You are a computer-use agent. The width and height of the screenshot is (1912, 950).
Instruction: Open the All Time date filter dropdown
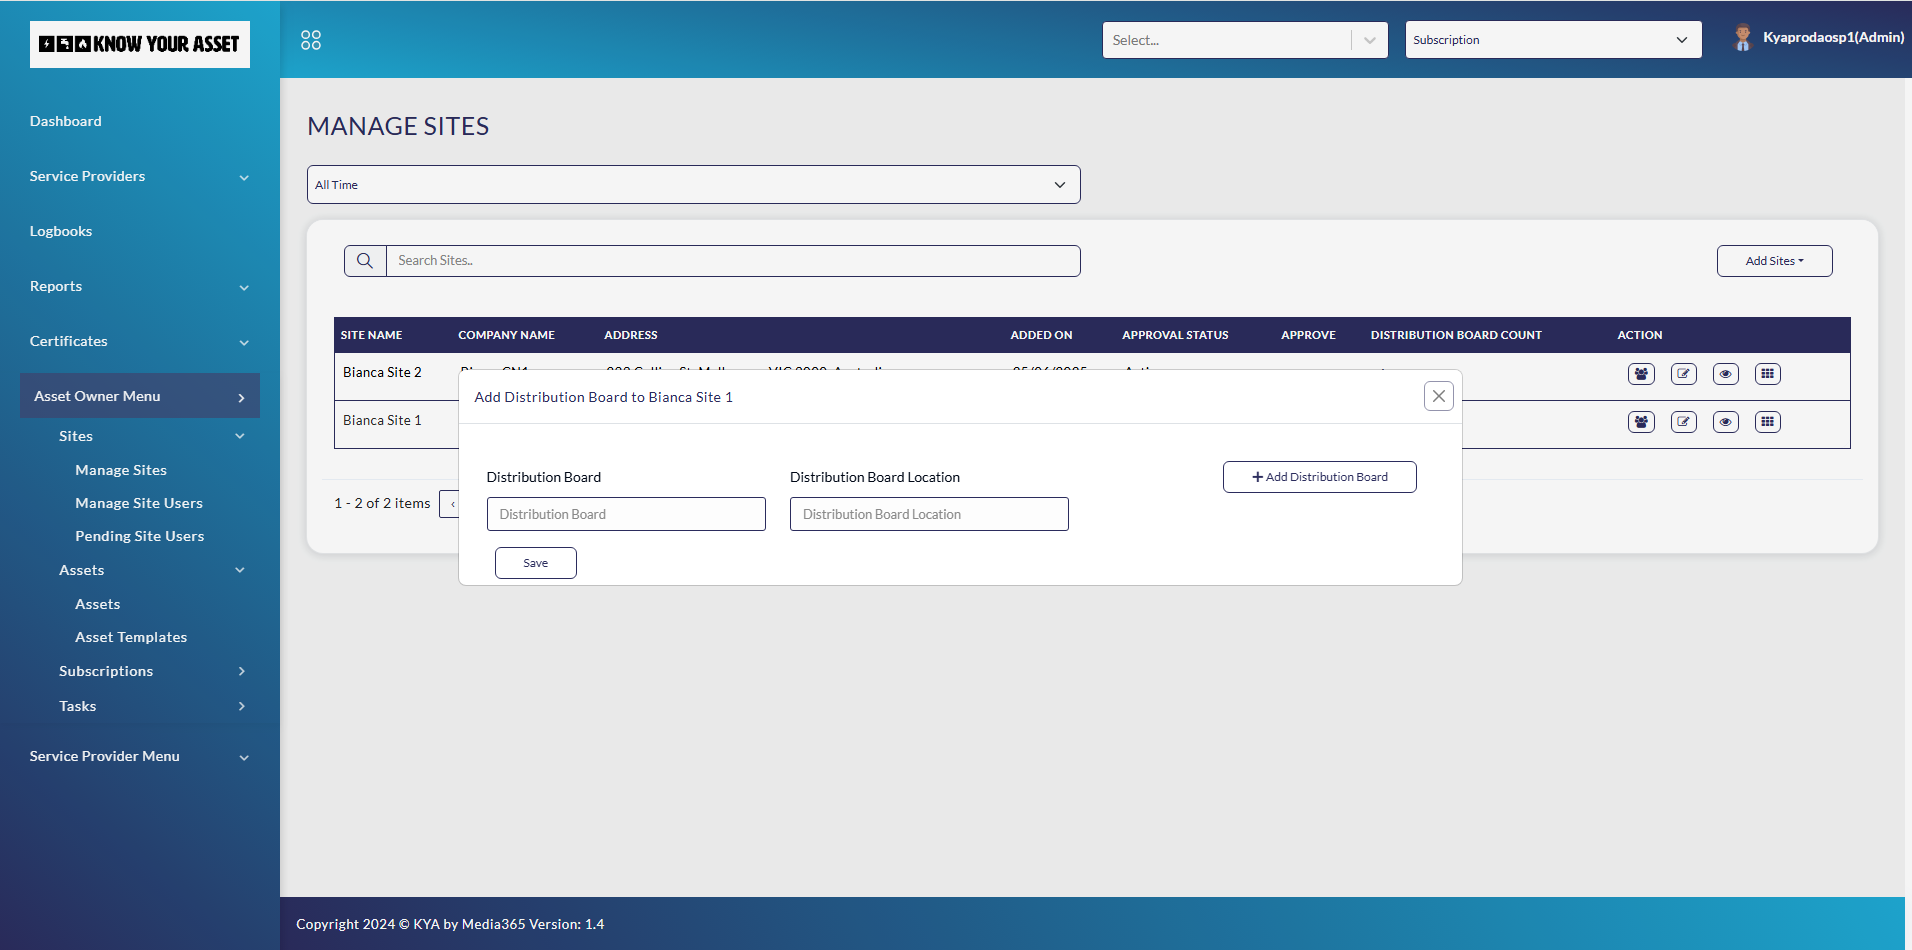pos(694,185)
